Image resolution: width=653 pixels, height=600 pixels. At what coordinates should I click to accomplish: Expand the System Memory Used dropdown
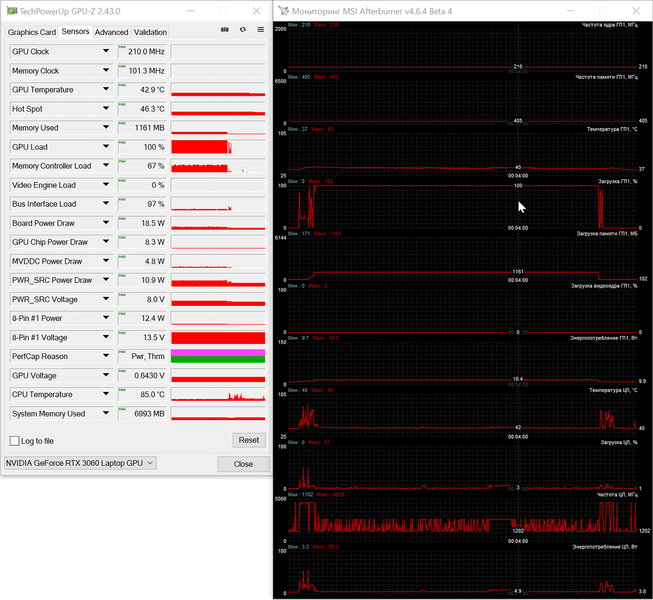tap(106, 413)
